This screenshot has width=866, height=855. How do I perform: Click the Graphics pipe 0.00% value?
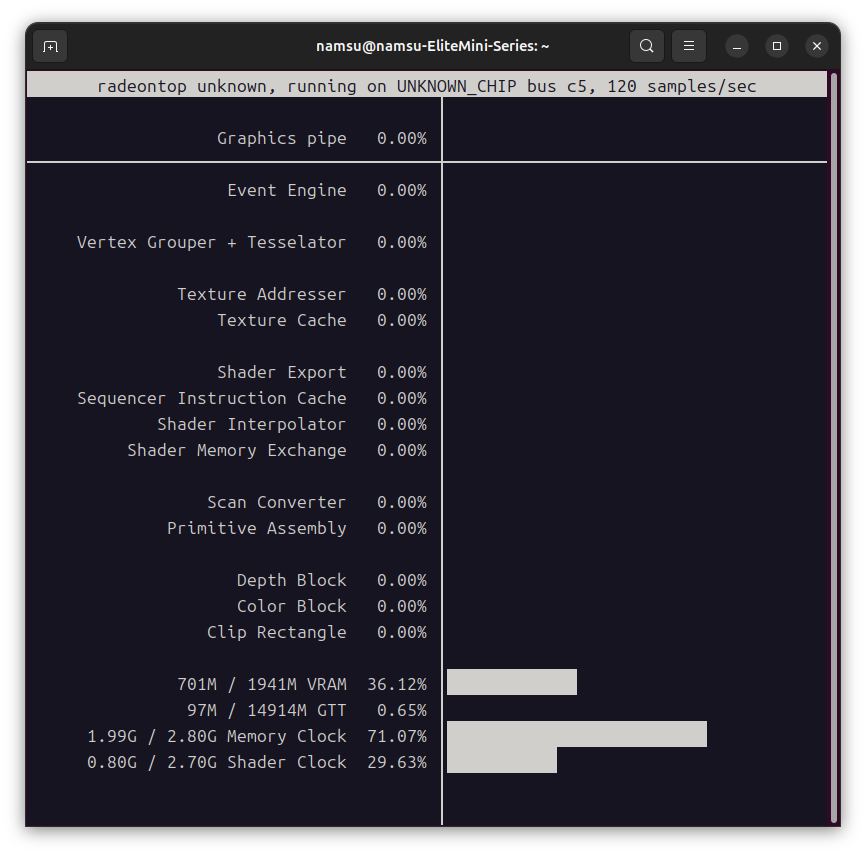[402, 138]
